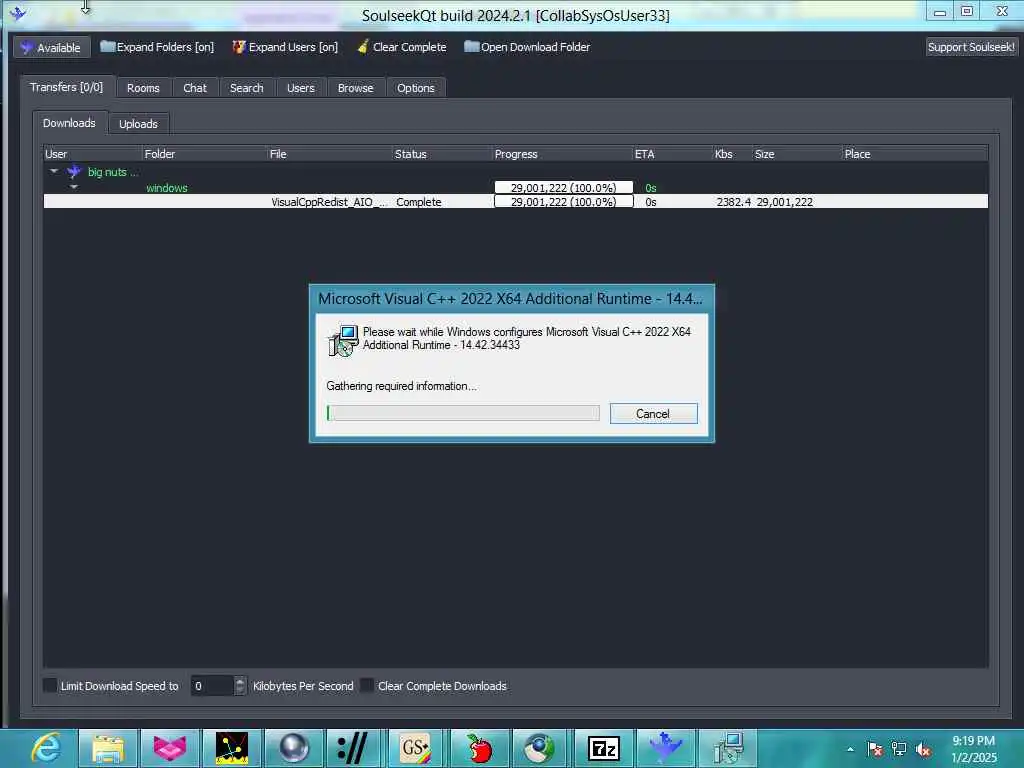Open the GS taskbar application
Image resolution: width=1024 pixels, height=768 pixels.
(x=417, y=748)
